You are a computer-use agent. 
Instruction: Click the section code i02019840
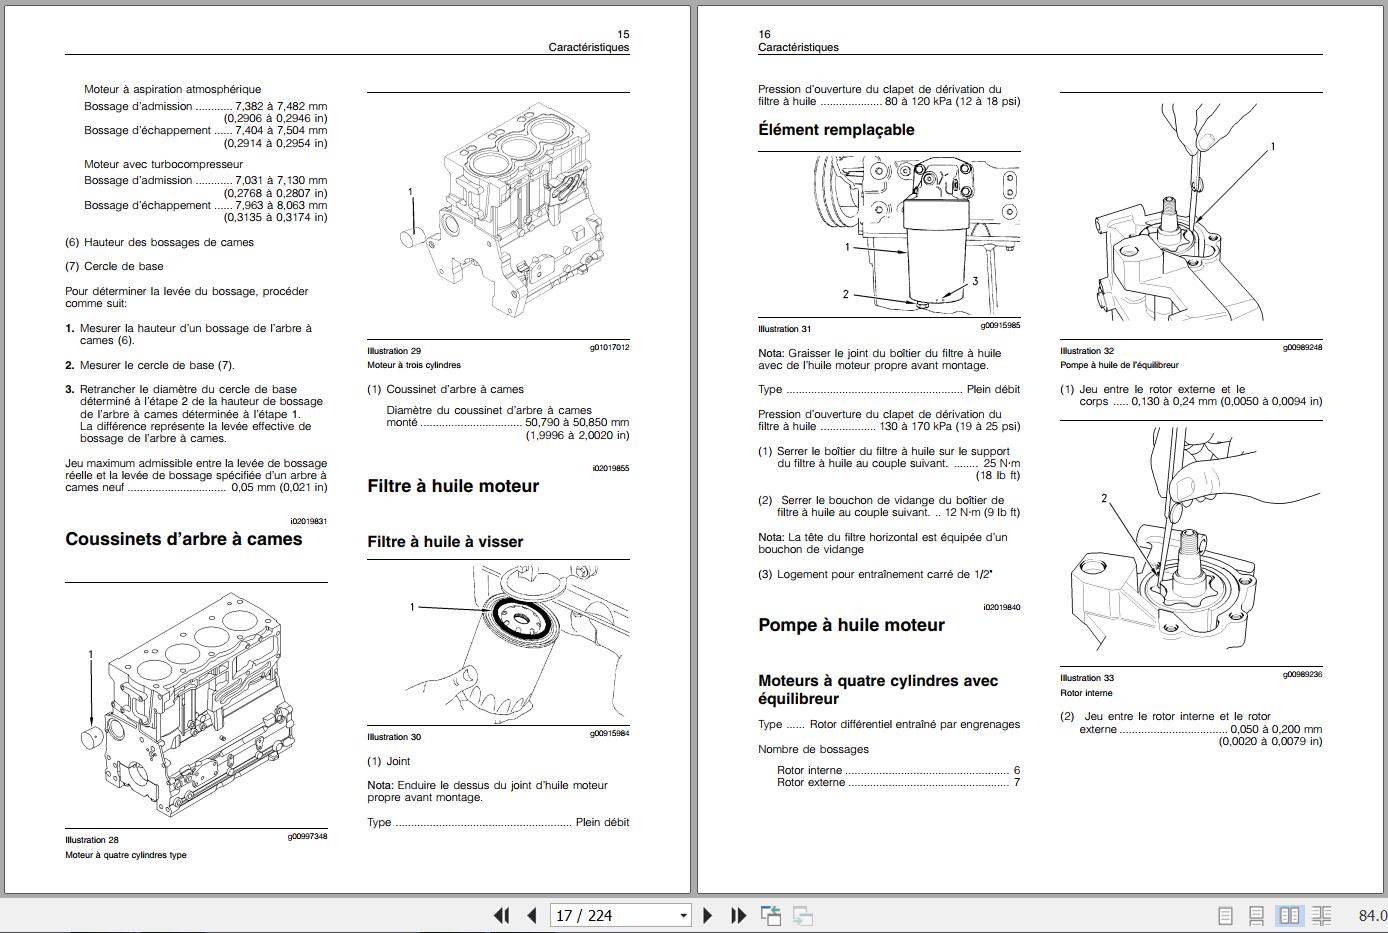point(1002,607)
